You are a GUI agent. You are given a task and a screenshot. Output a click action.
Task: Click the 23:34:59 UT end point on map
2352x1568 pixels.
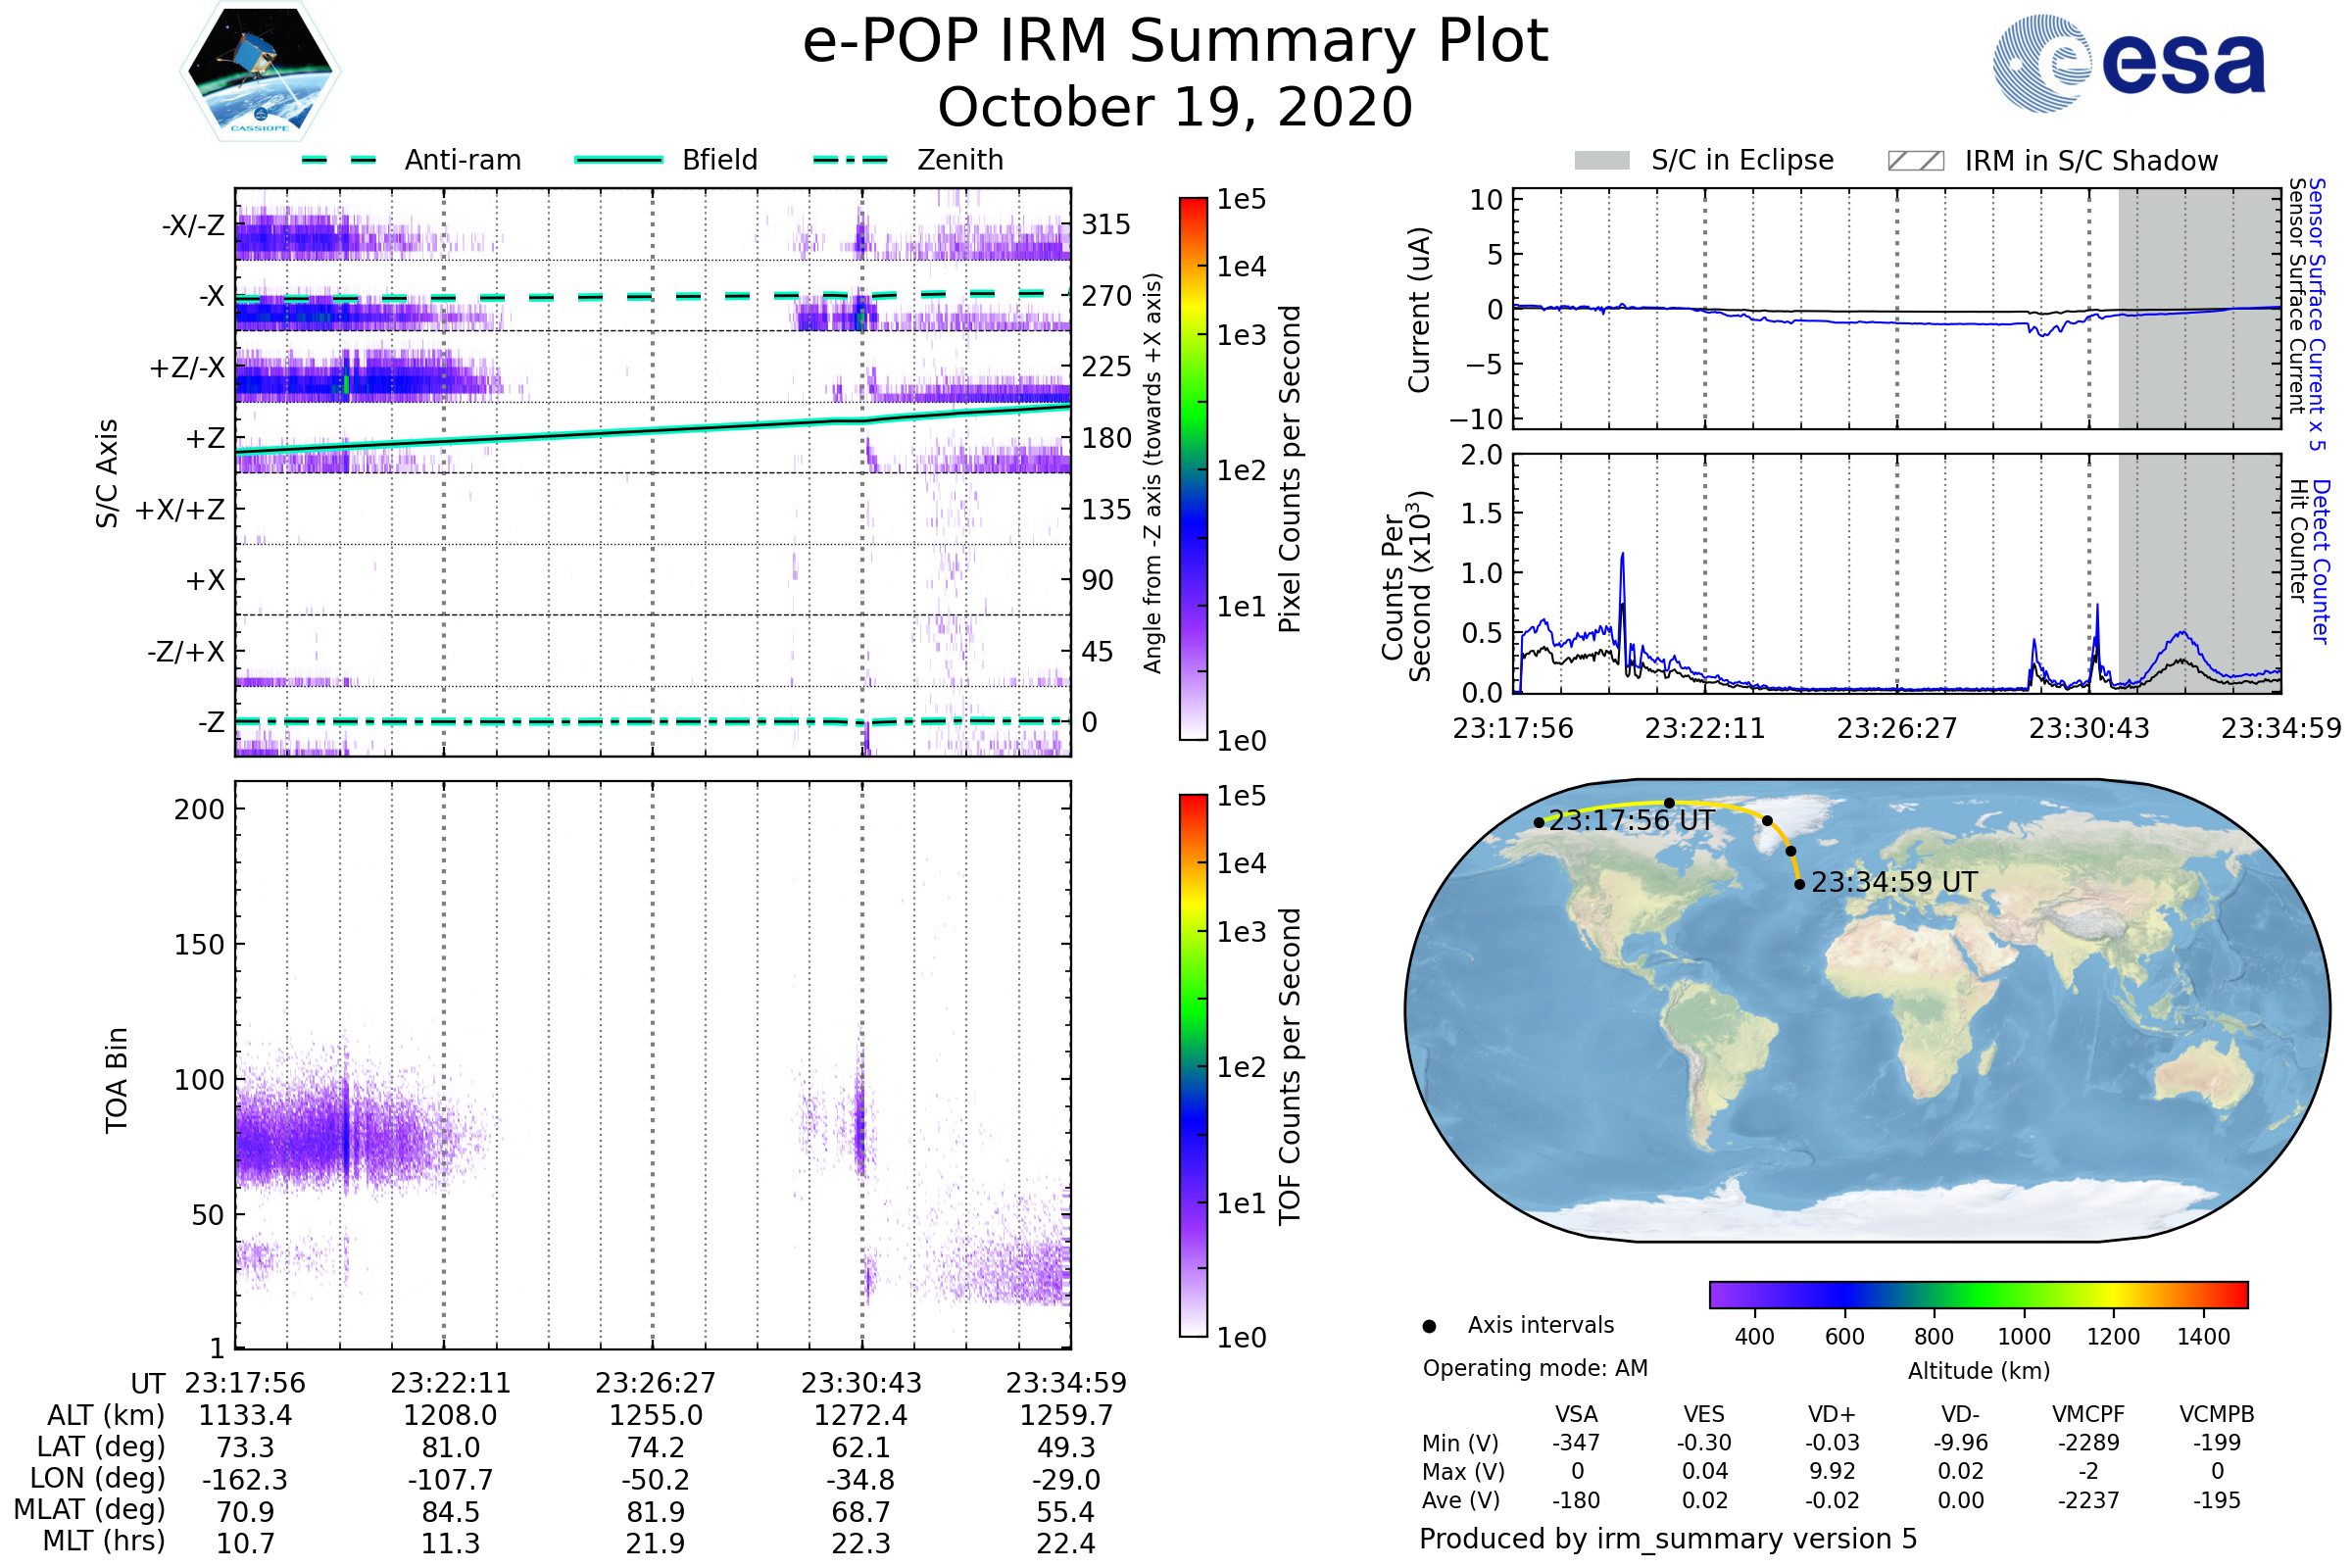pos(1799,884)
